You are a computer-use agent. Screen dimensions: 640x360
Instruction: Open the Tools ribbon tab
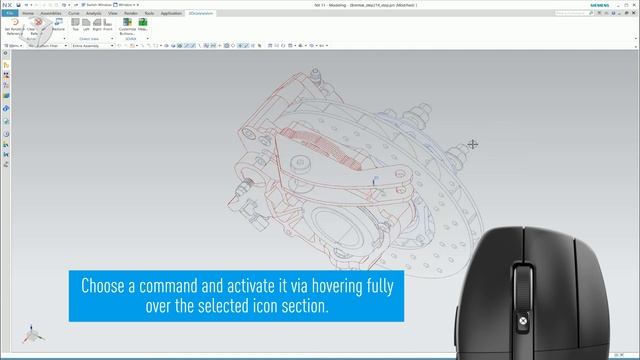tap(149, 13)
